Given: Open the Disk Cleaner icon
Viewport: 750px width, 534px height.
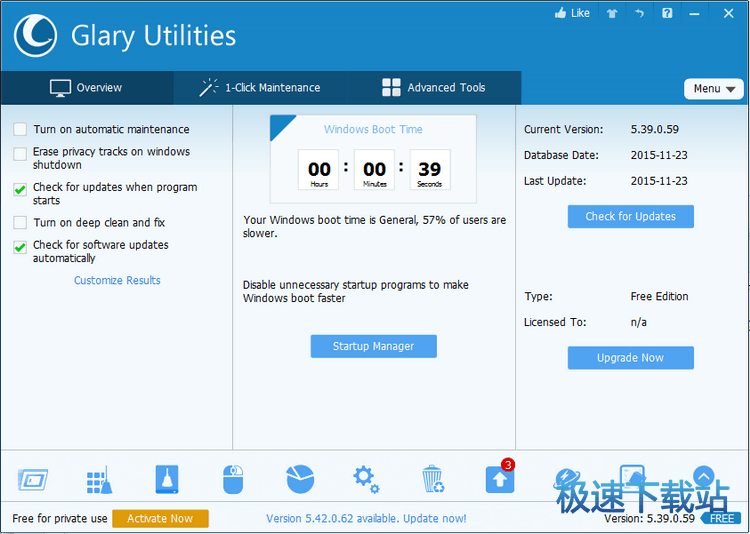Looking at the screenshot, I should tap(167, 479).
